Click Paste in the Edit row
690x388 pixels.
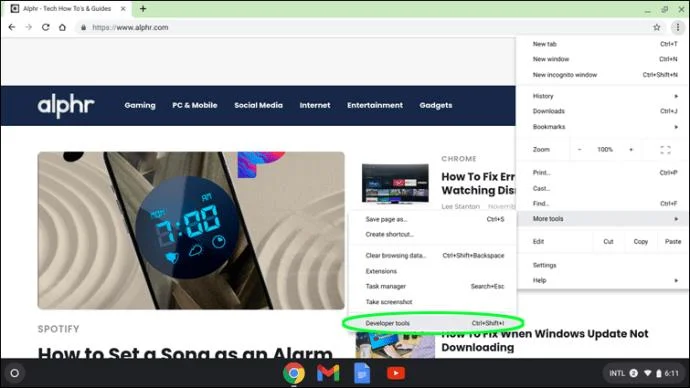click(x=673, y=242)
